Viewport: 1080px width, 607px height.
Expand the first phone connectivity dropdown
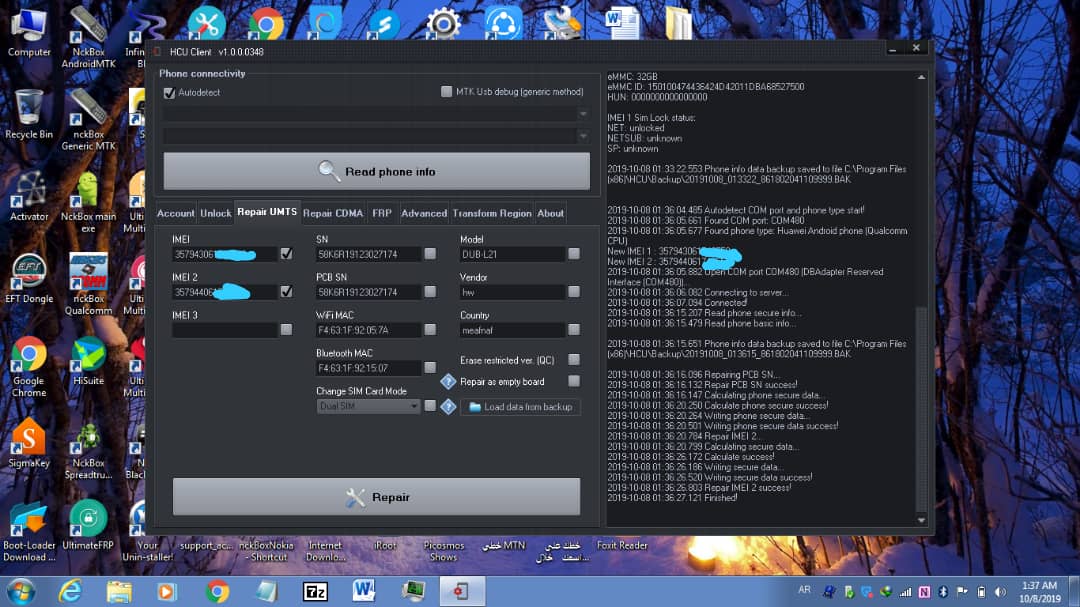click(583, 114)
